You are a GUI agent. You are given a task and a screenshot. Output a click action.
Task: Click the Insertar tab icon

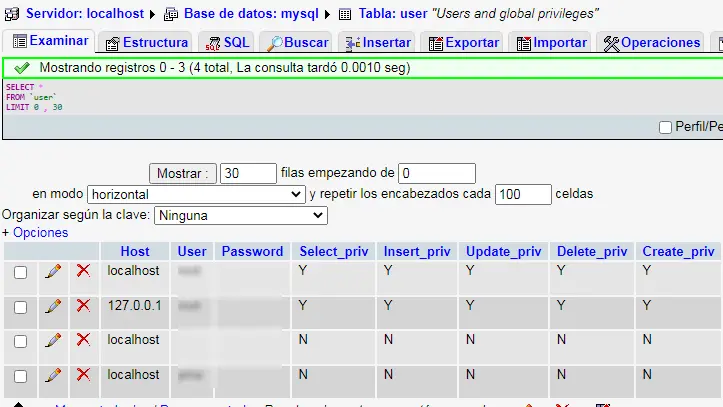click(x=353, y=43)
